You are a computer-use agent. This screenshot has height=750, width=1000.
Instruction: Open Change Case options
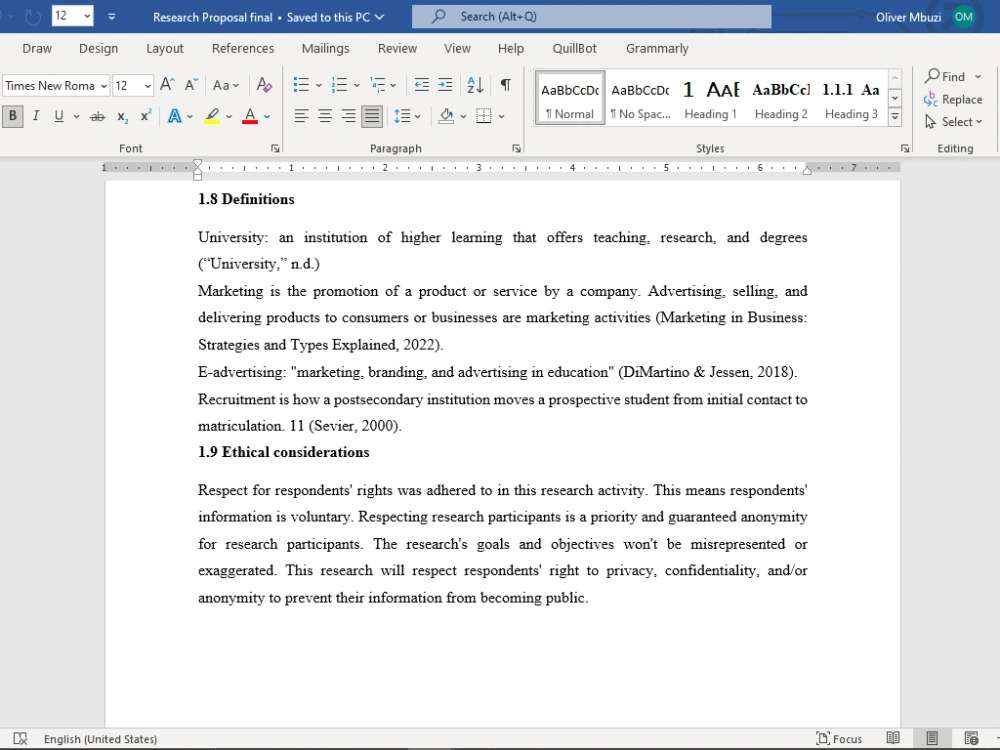point(226,85)
